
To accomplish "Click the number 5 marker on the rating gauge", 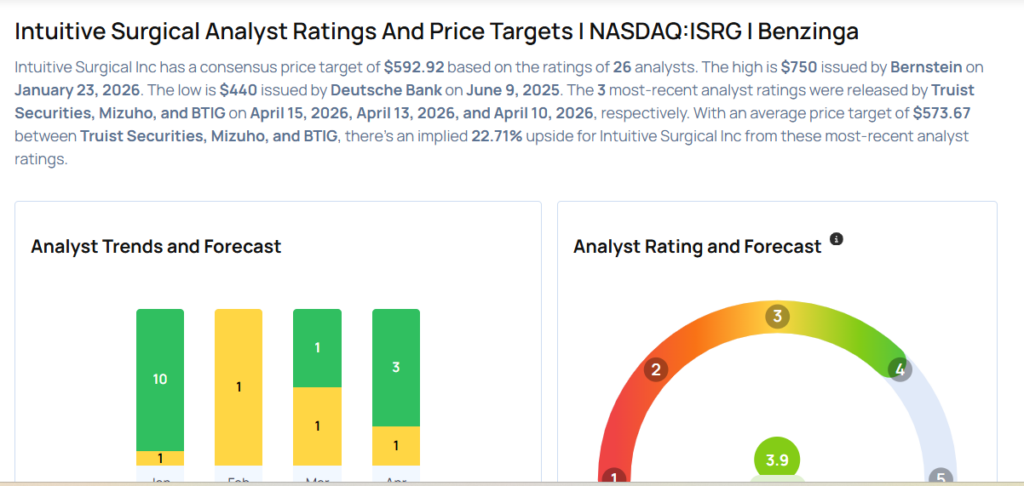I will [940, 478].
